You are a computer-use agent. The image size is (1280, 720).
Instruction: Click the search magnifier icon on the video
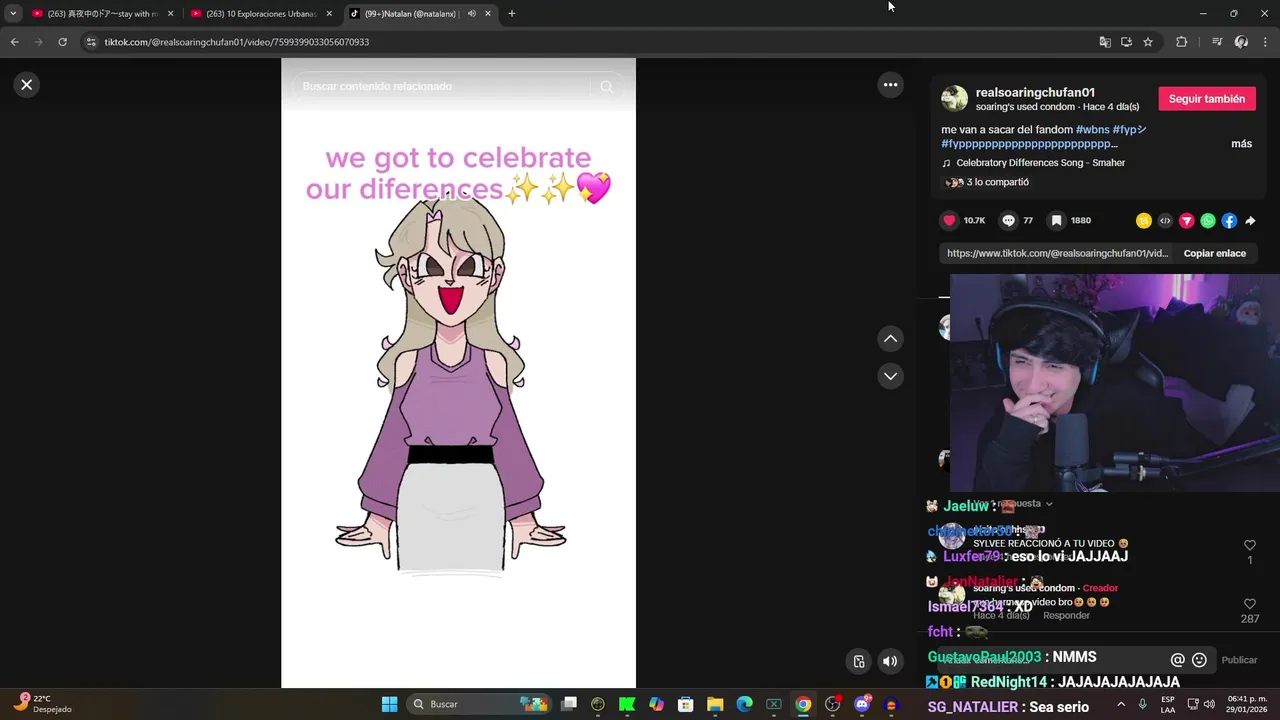pyautogui.click(x=607, y=87)
